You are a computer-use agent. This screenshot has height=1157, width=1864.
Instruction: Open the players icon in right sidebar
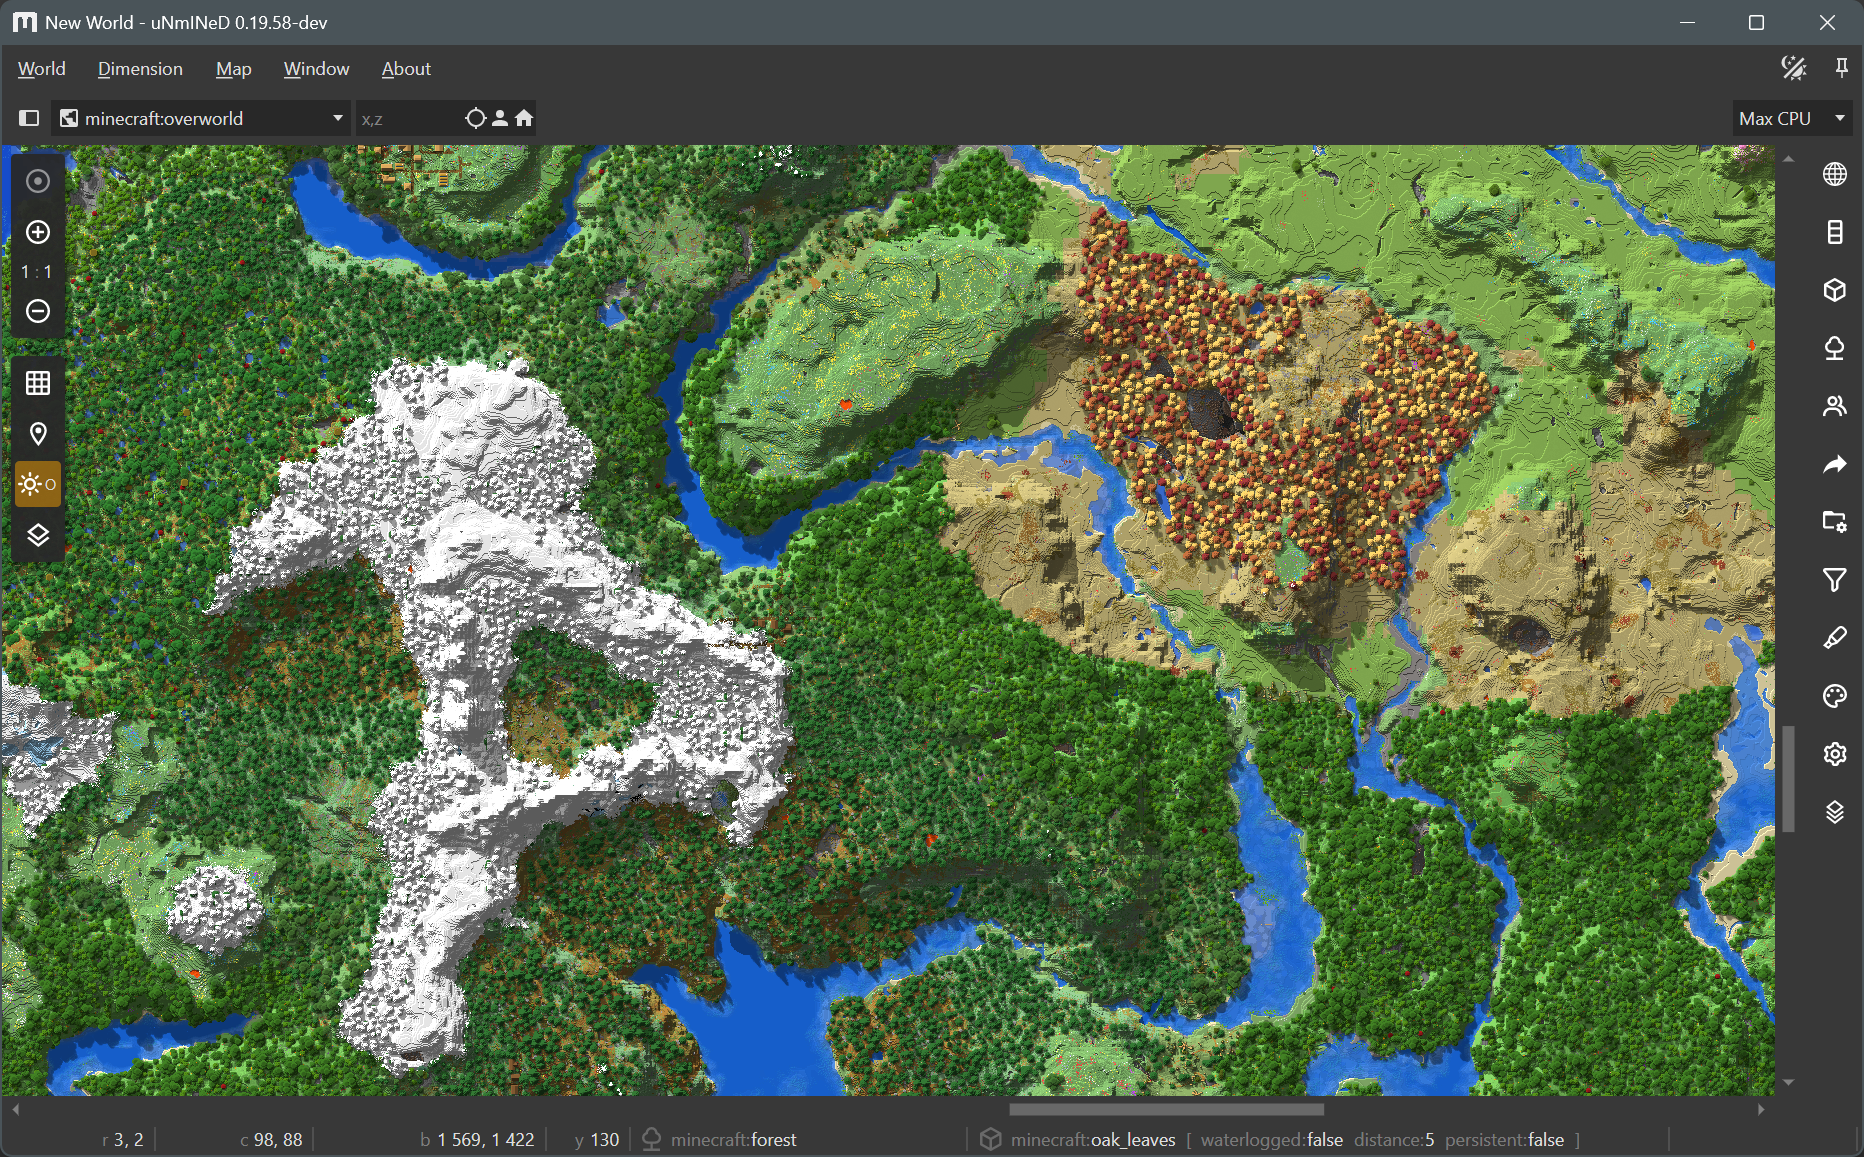1834,406
